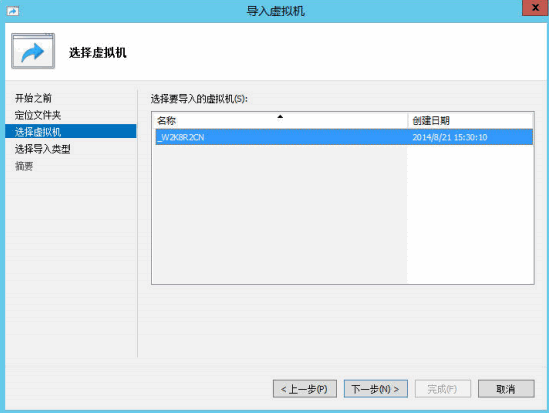Screen dimensions: 549x413
Task: Select the _W2K8R2CN virtual machine row
Action: click(344, 137)
